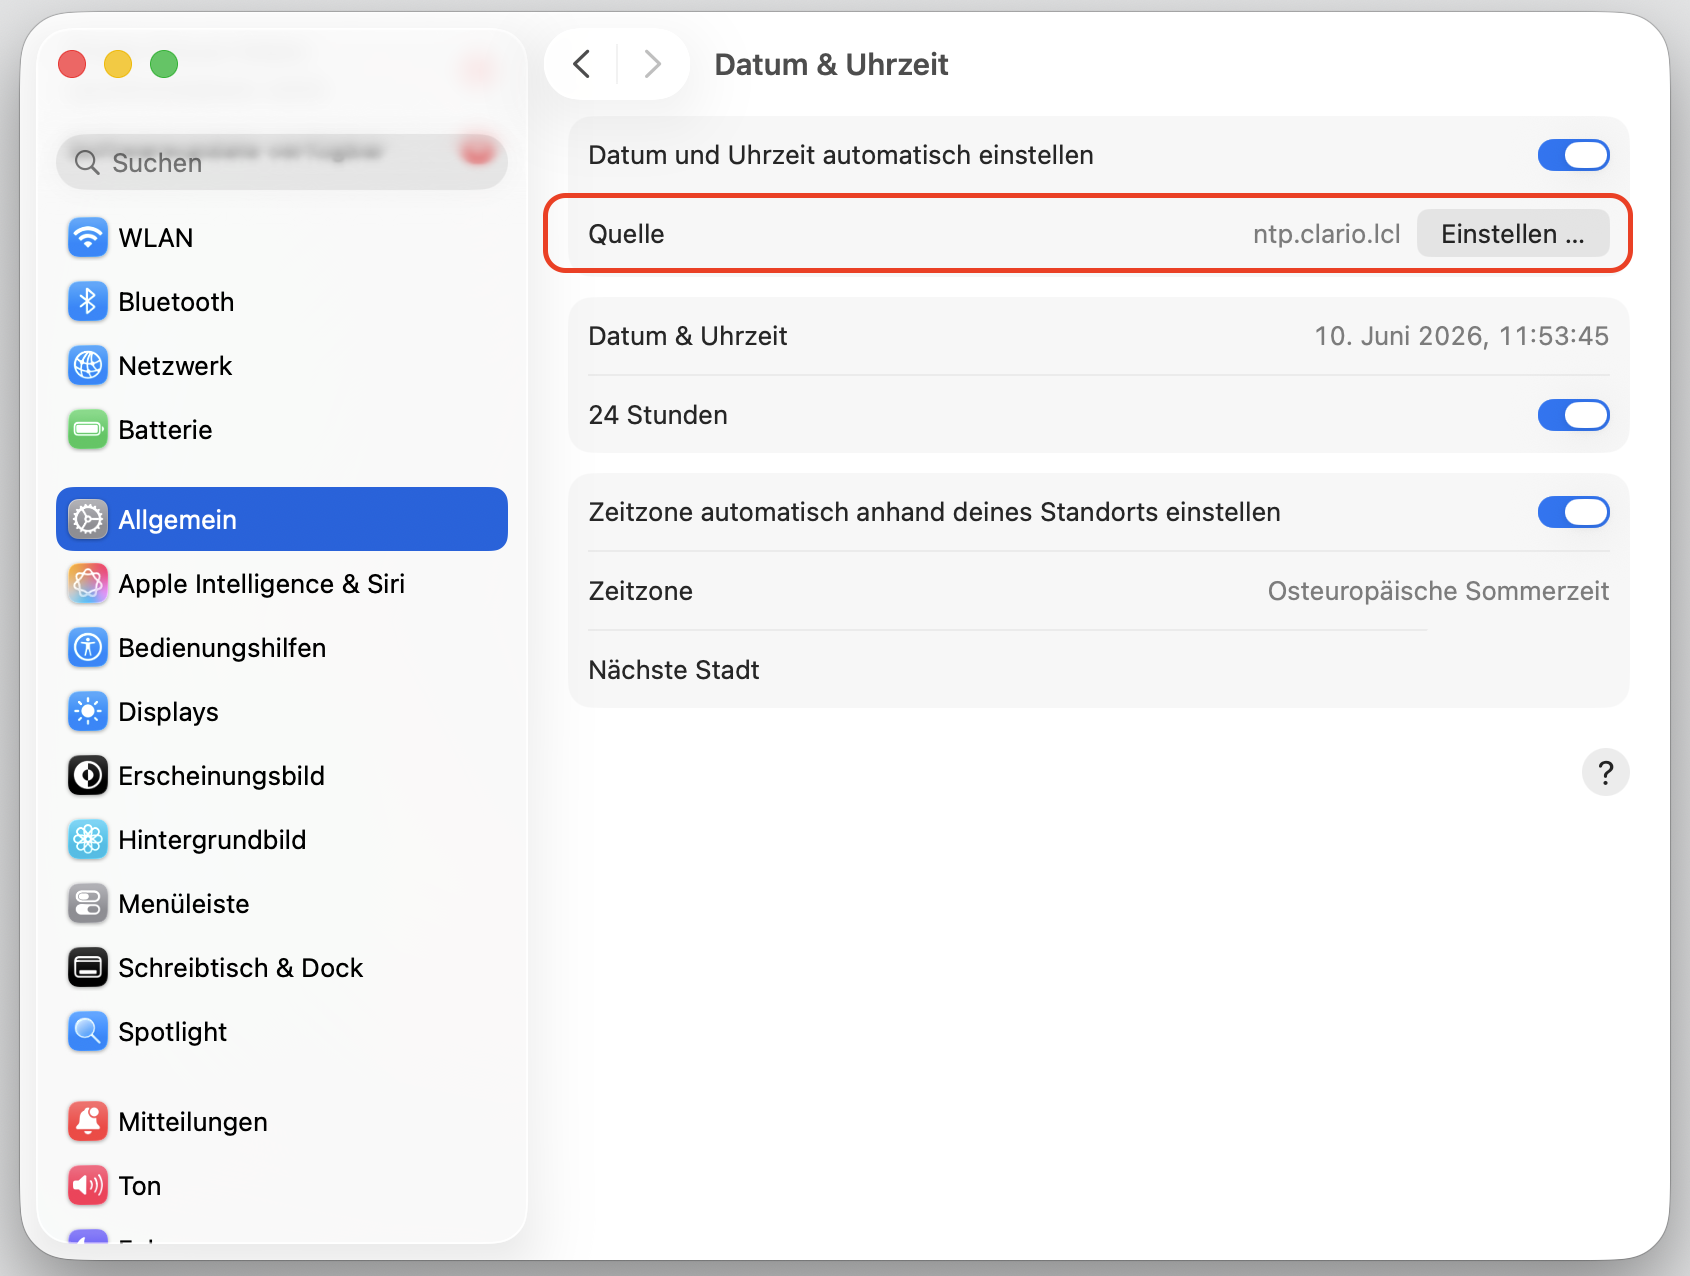The width and height of the screenshot is (1690, 1276).
Task: Select Netzwerk in the sidebar
Action: coord(282,366)
